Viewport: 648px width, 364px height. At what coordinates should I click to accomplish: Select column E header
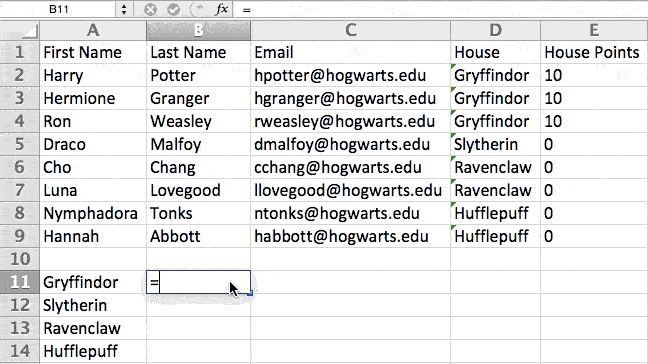(x=594, y=30)
